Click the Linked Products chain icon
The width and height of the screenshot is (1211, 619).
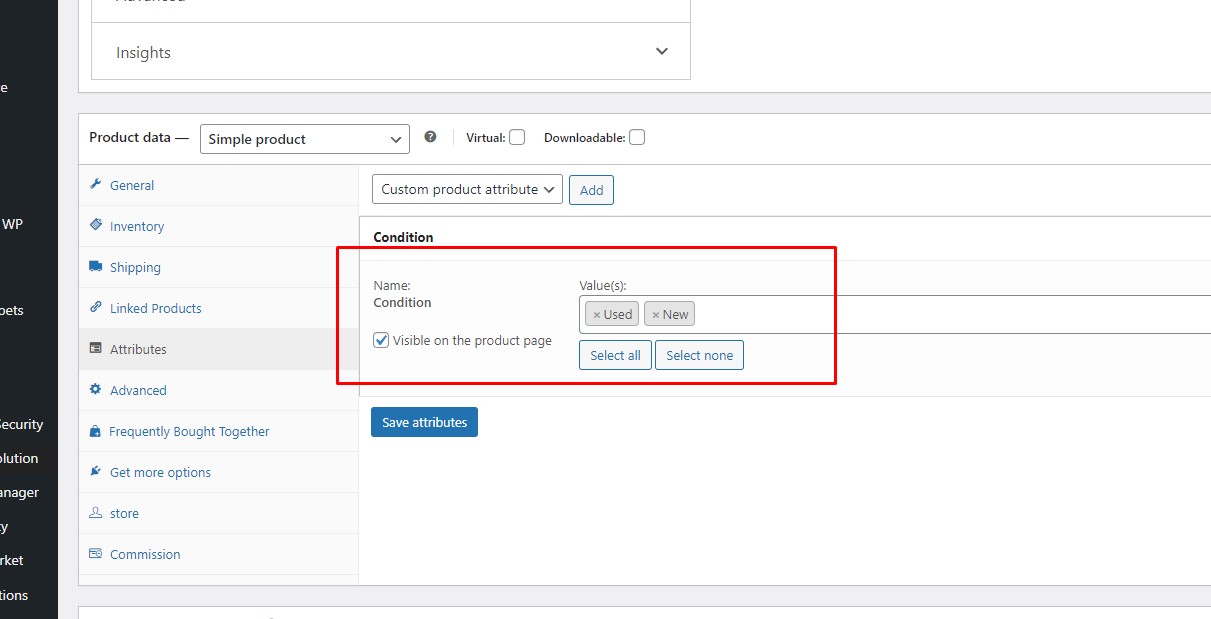96,308
